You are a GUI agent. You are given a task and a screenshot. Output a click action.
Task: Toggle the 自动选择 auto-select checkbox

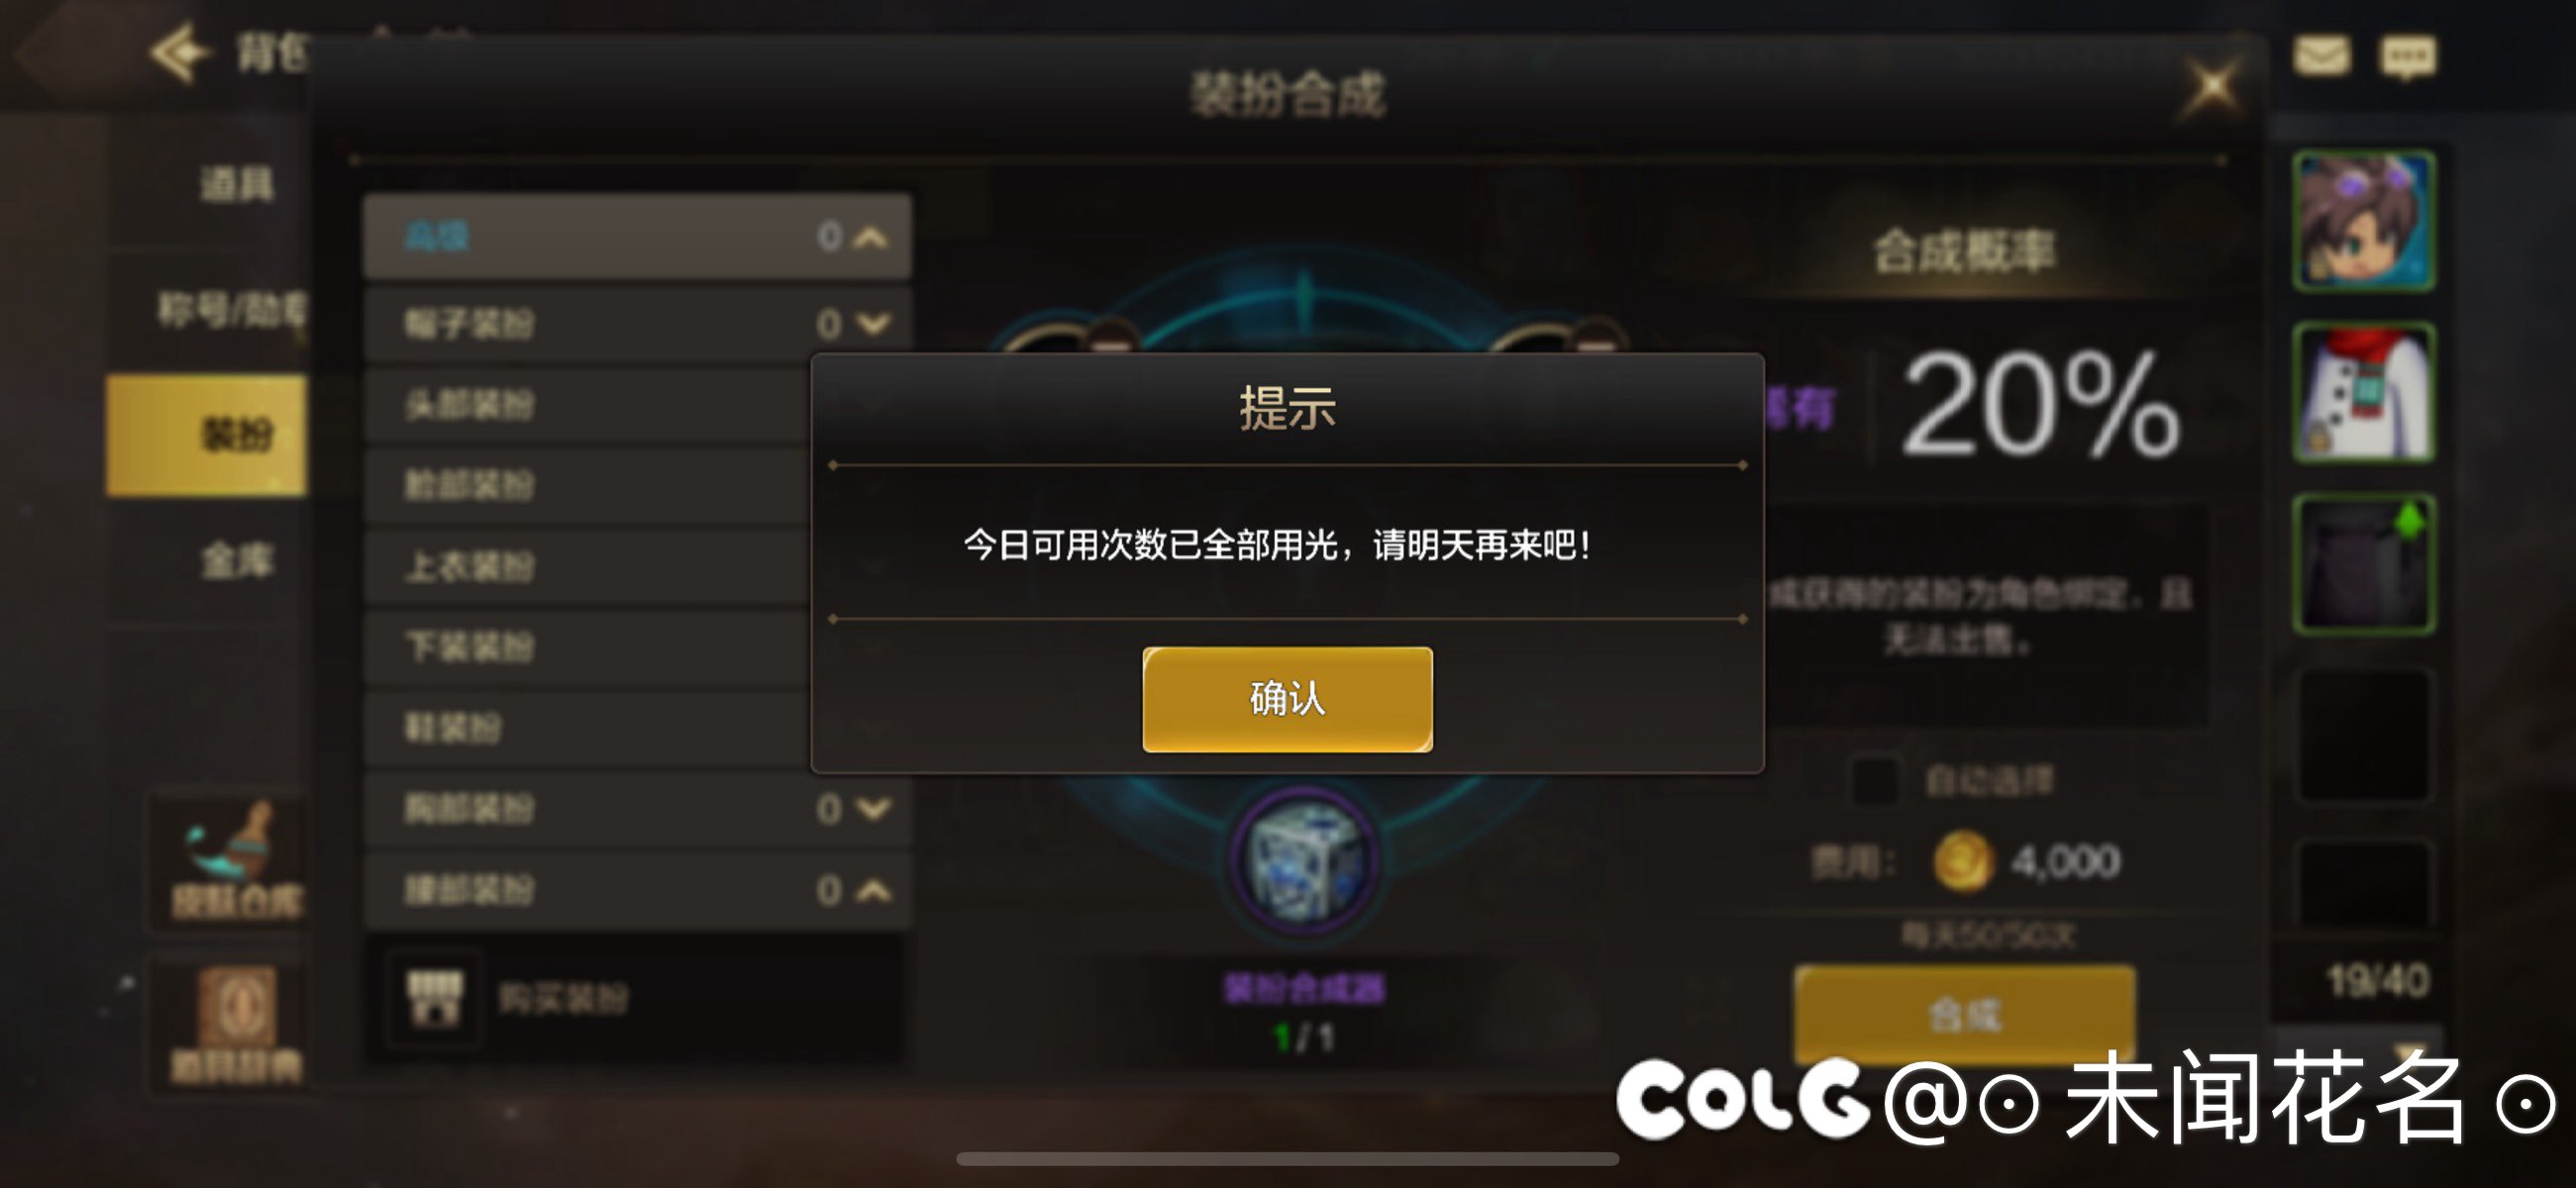pyautogui.click(x=1874, y=780)
